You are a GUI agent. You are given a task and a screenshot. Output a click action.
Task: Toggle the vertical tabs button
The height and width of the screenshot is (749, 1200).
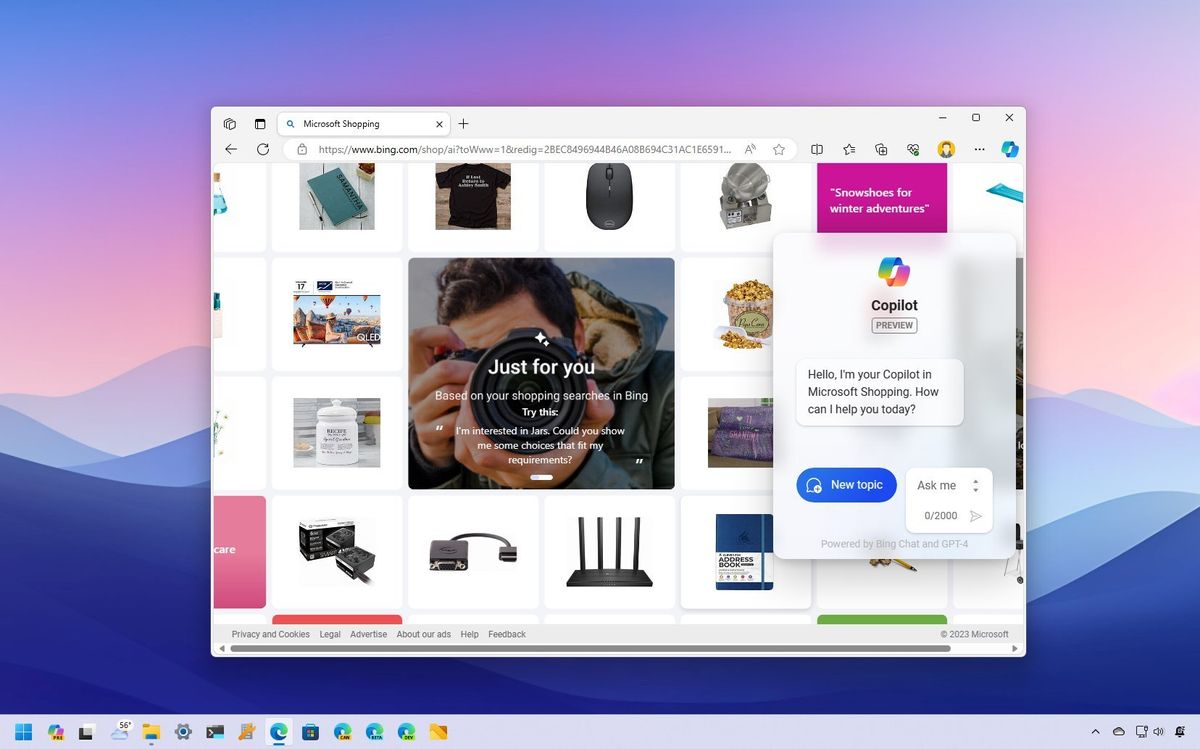click(260, 124)
